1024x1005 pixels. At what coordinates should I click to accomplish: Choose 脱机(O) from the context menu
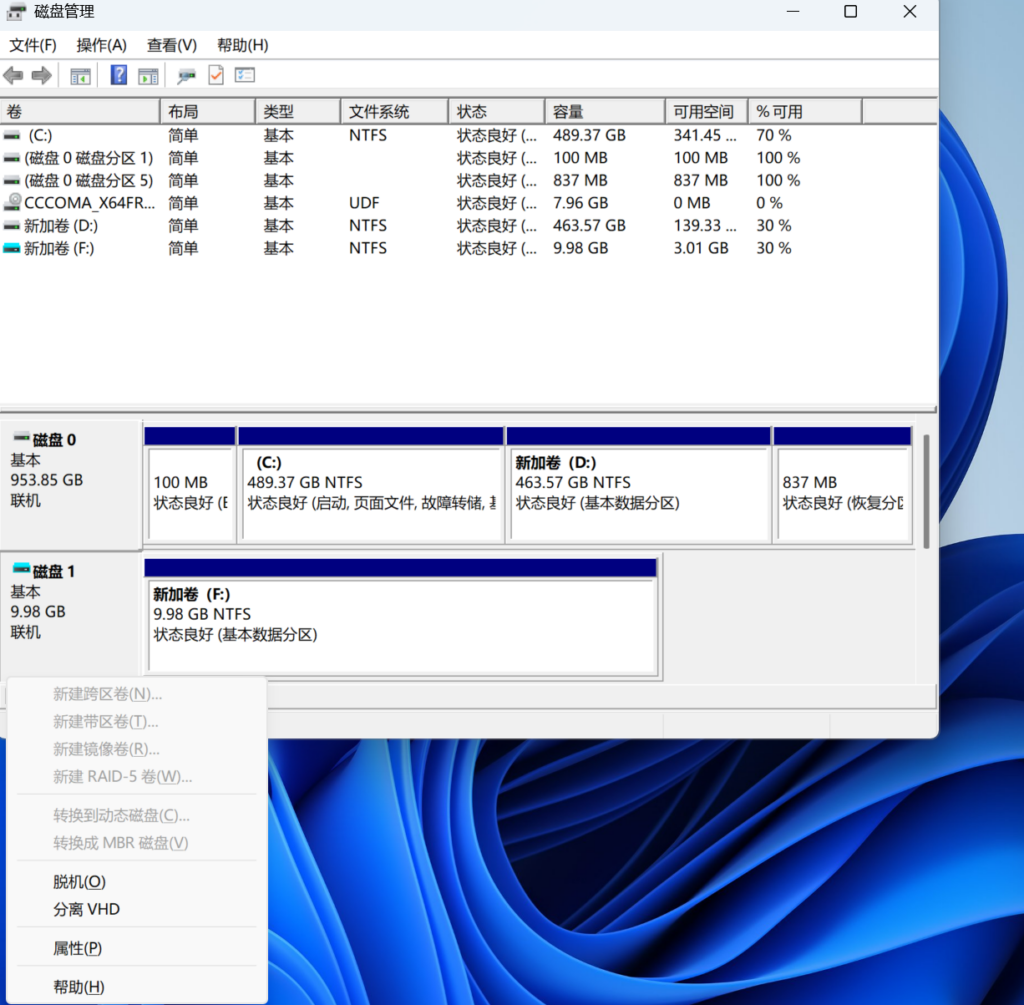[79, 882]
